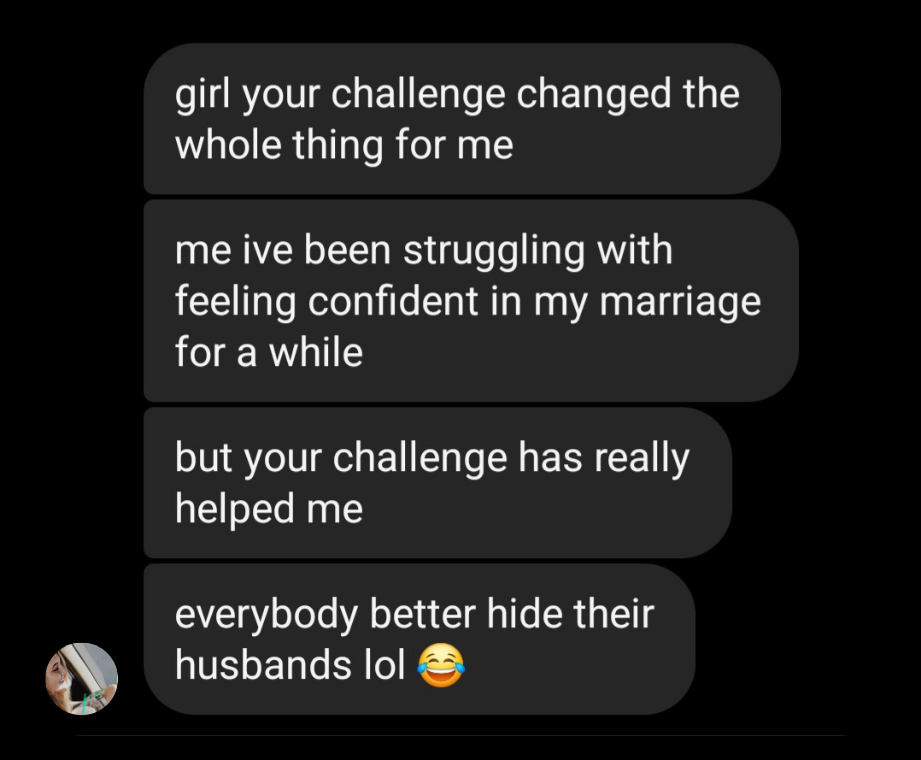921x760 pixels.
Task: Select the 'girl your challenge changed' message bubble
Action: tap(462, 119)
